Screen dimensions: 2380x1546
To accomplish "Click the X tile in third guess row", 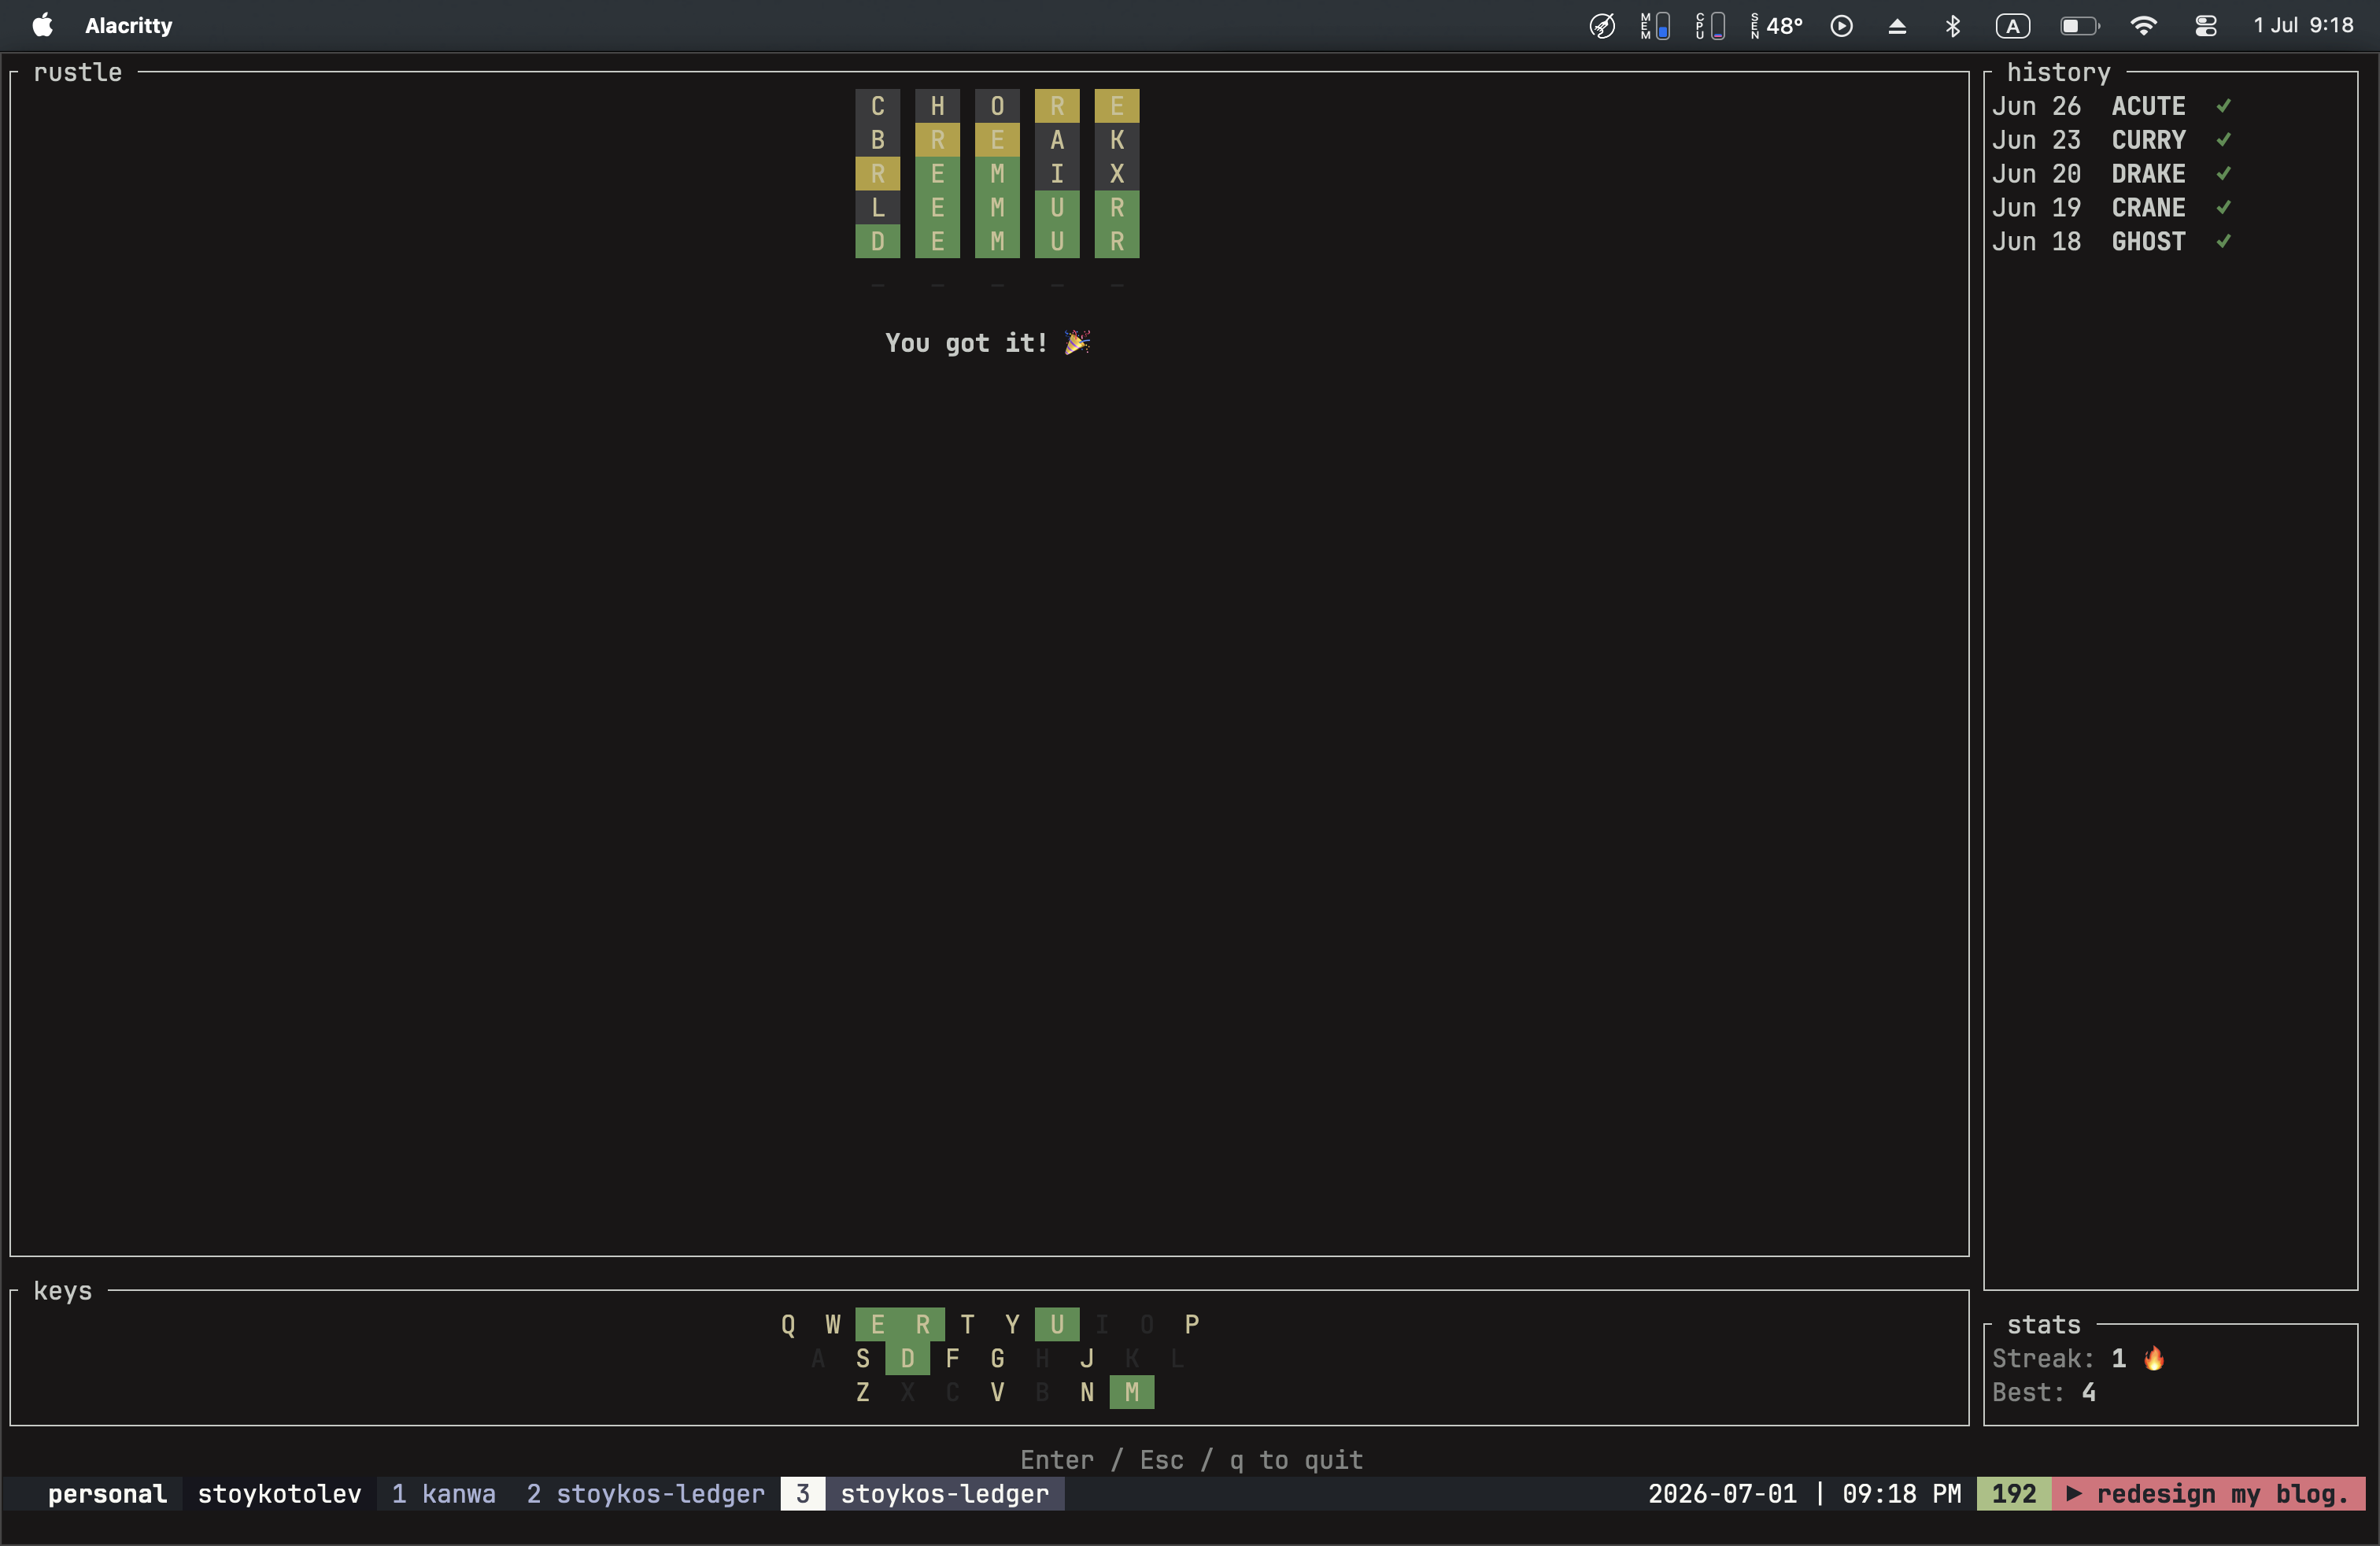I will point(1117,174).
